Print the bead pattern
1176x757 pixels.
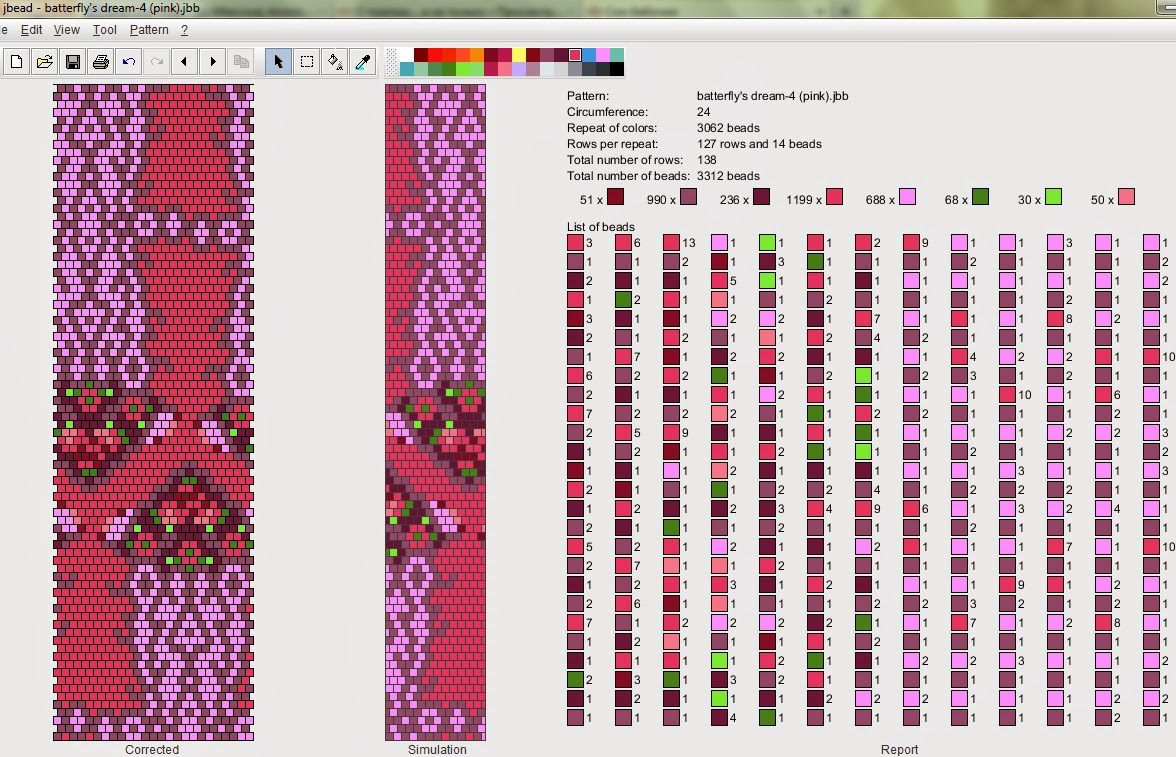100,62
